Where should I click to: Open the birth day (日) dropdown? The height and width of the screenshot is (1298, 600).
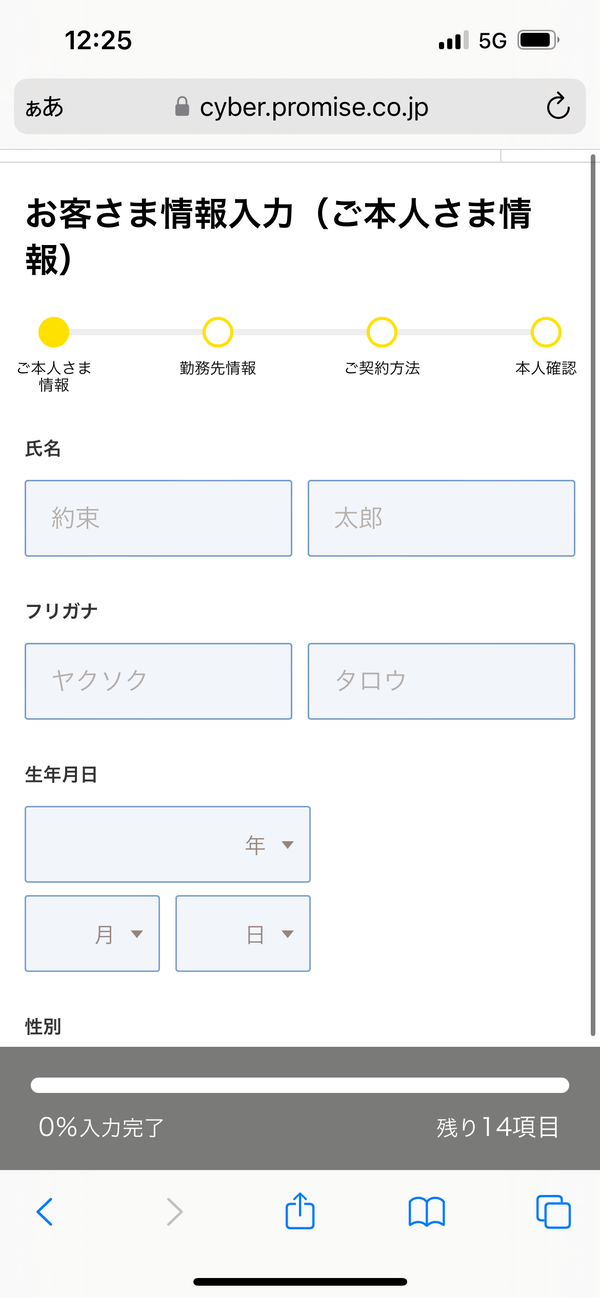243,934
